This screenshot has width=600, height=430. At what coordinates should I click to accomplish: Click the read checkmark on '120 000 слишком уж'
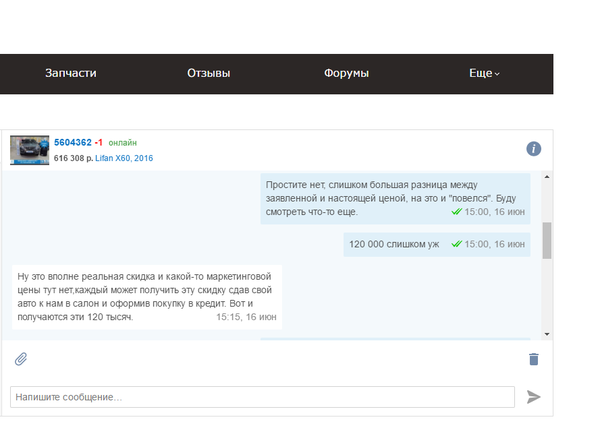pyautogui.click(x=456, y=244)
